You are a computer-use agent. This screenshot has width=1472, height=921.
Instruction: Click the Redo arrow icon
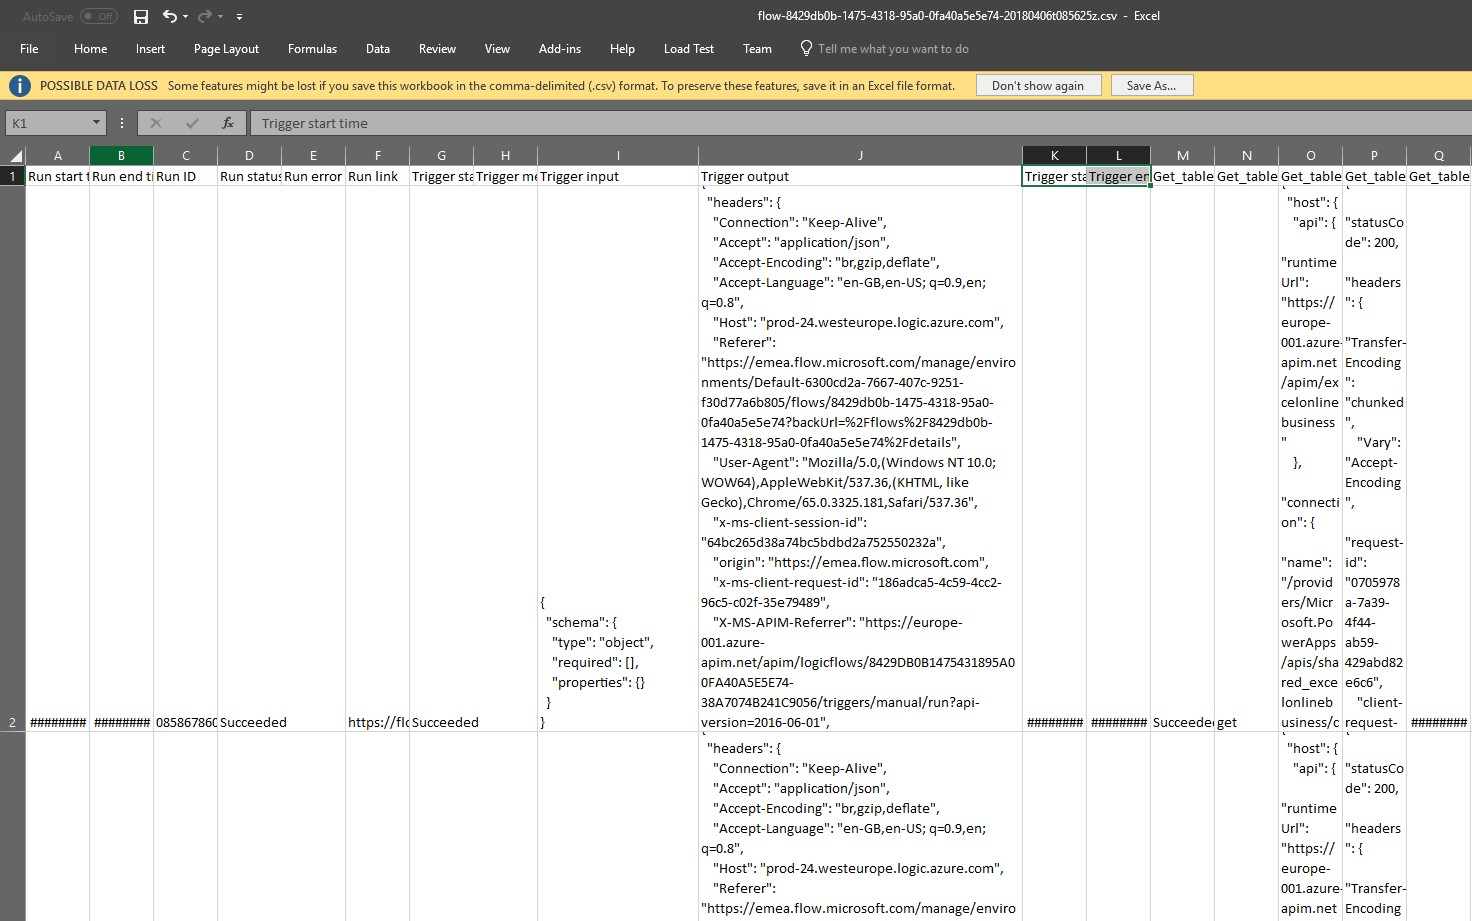click(x=205, y=16)
